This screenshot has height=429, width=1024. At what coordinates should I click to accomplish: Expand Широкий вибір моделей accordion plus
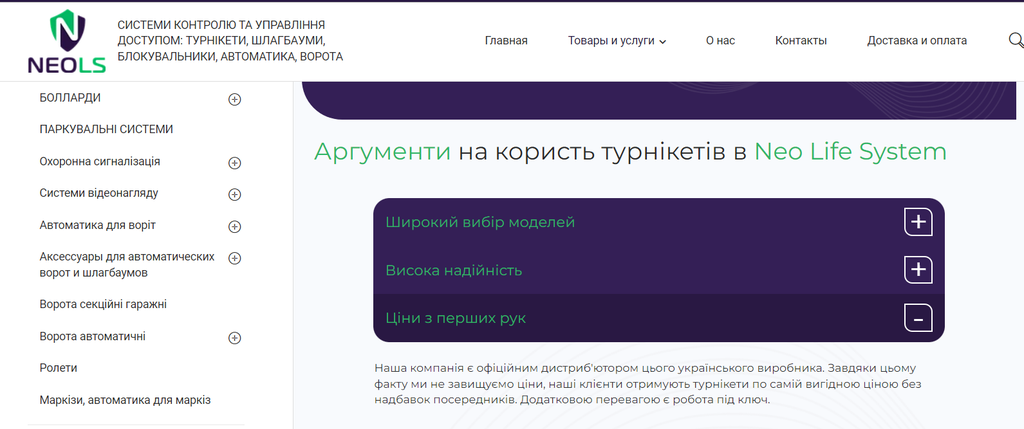[x=918, y=222]
